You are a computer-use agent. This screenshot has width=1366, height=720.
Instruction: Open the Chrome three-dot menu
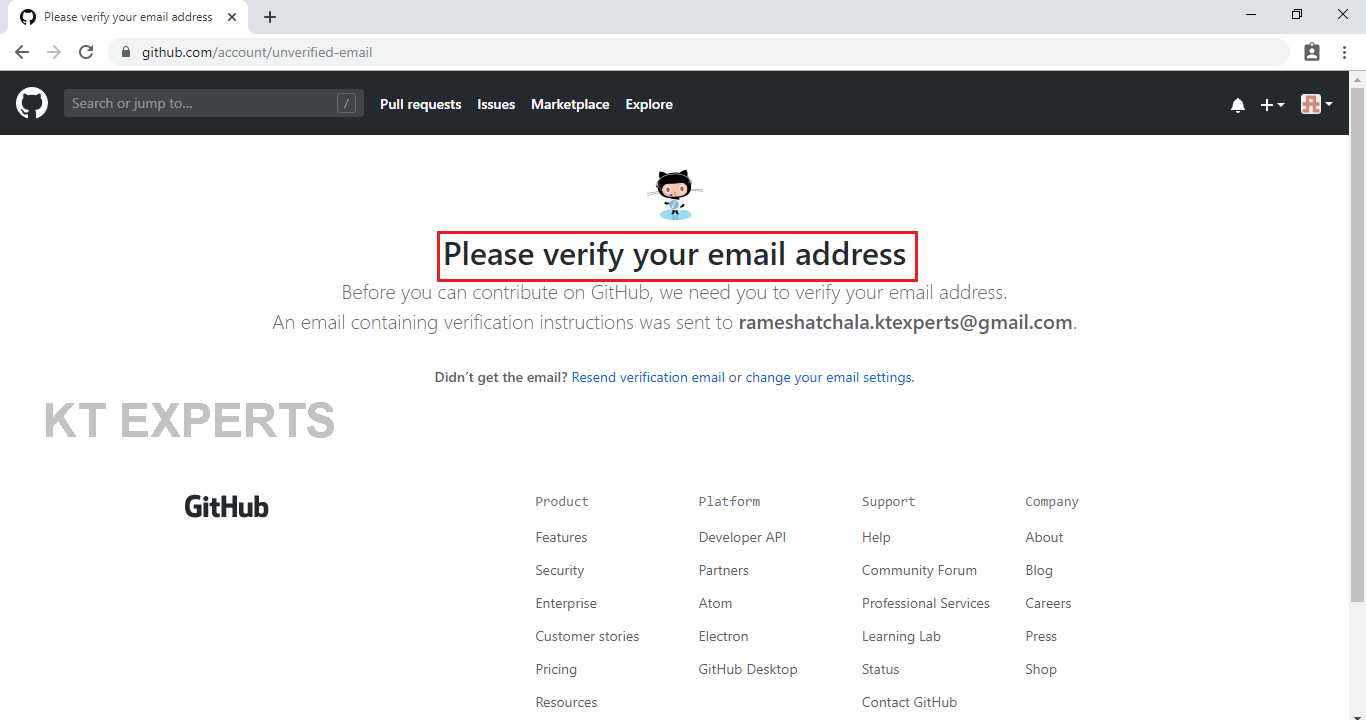(1343, 52)
